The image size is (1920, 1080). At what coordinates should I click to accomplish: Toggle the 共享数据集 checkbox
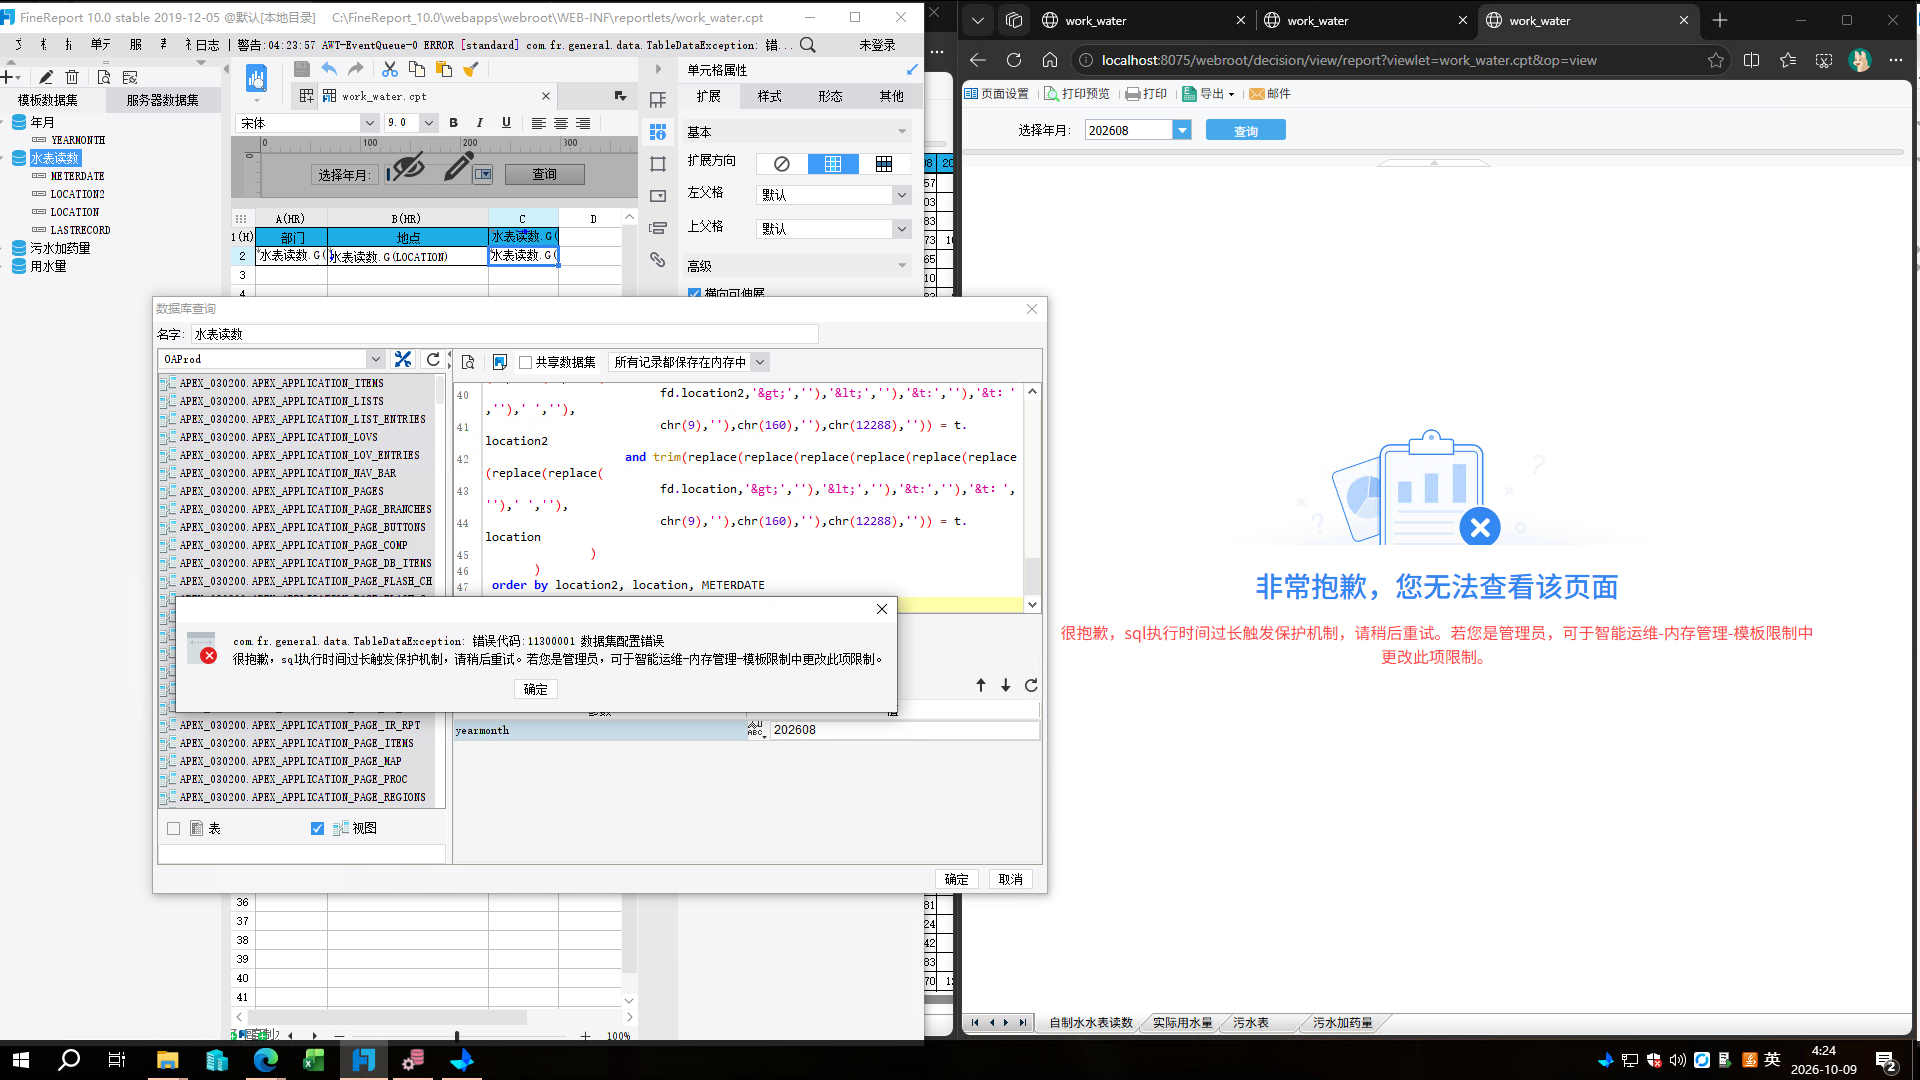click(x=525, y=363)
